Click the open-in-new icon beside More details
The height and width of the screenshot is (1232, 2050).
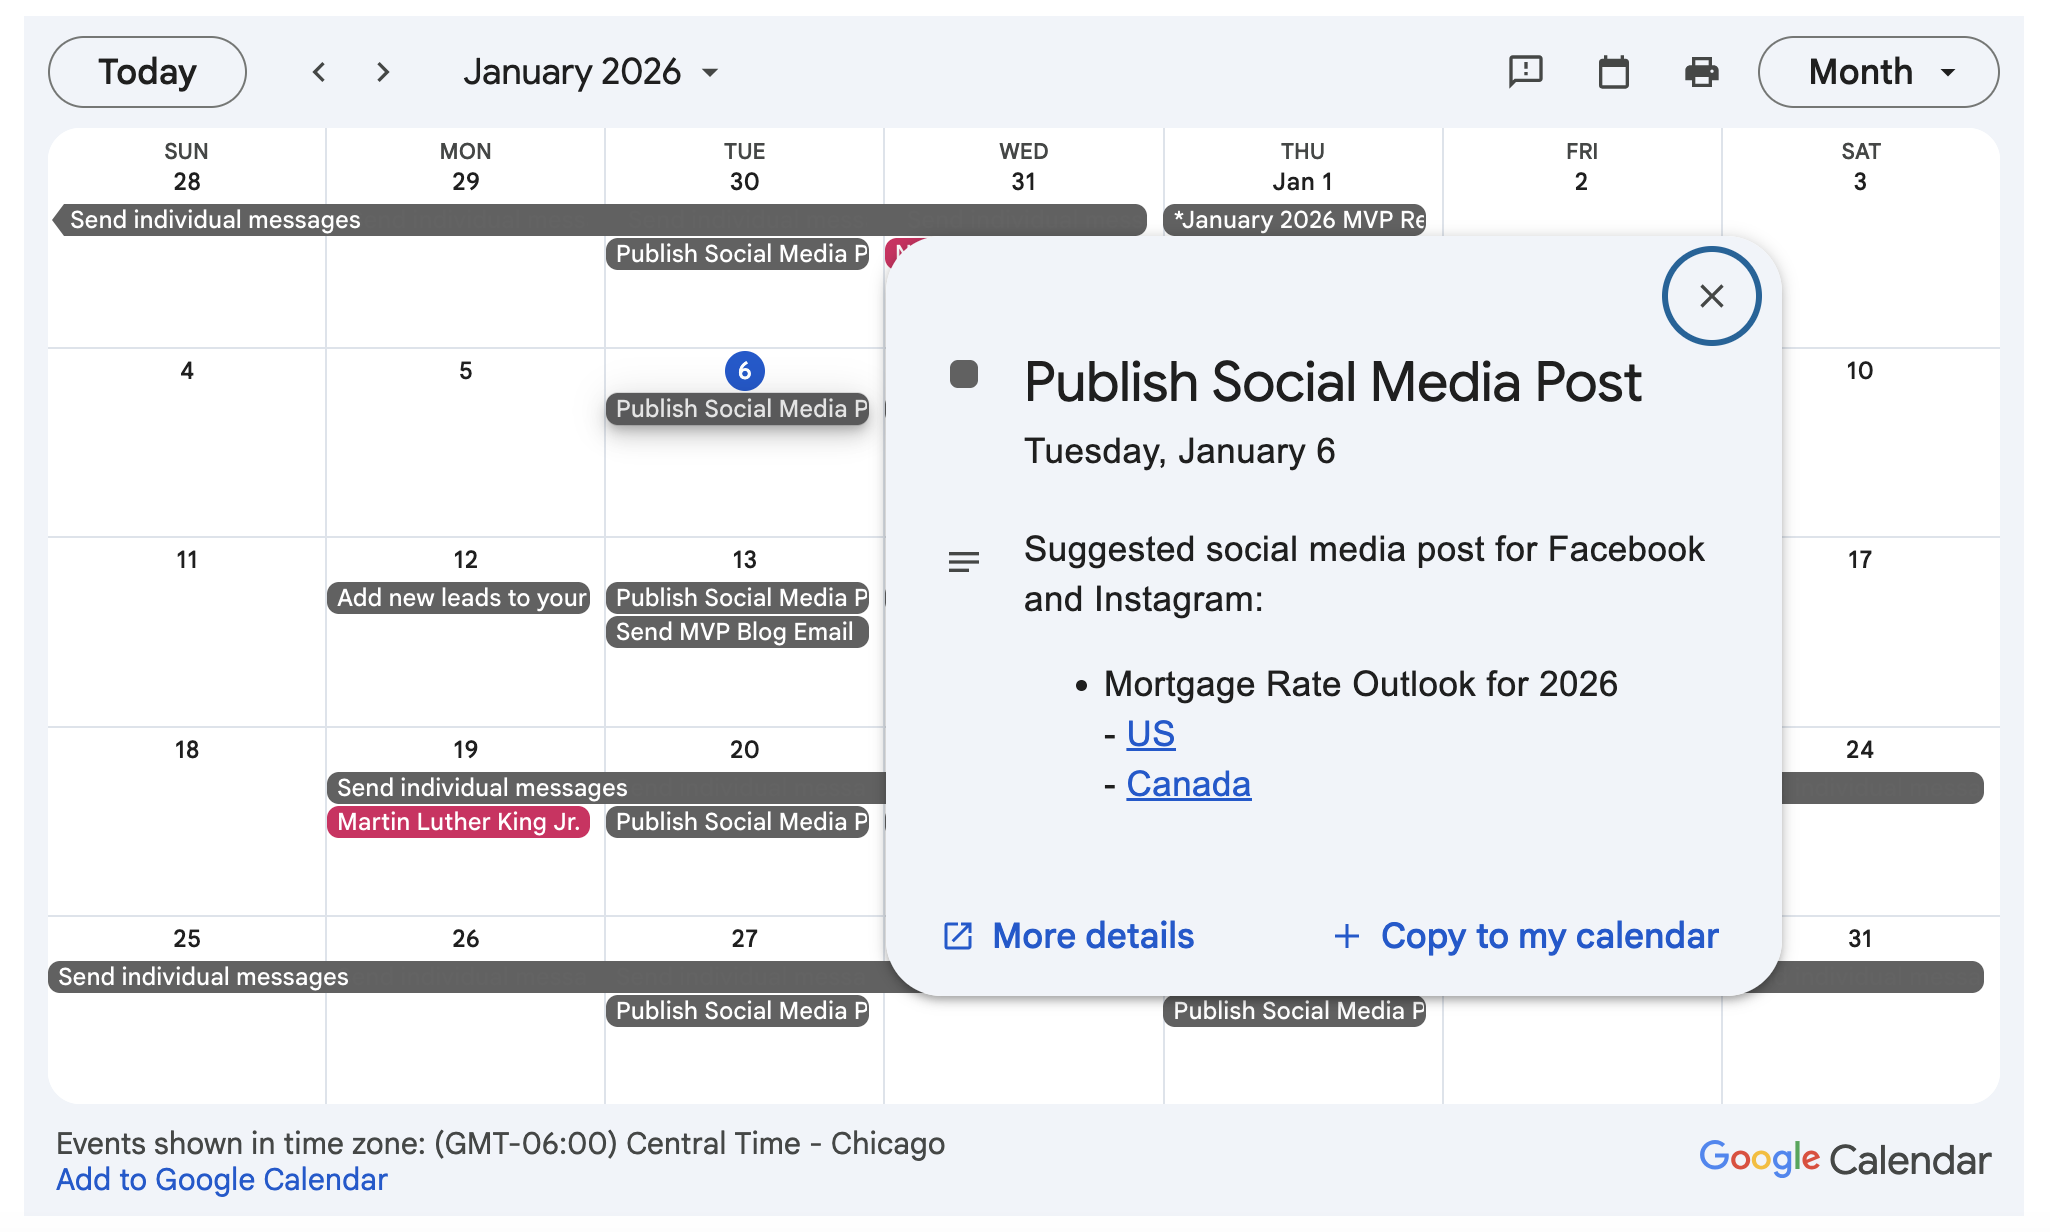pos(958,936)
